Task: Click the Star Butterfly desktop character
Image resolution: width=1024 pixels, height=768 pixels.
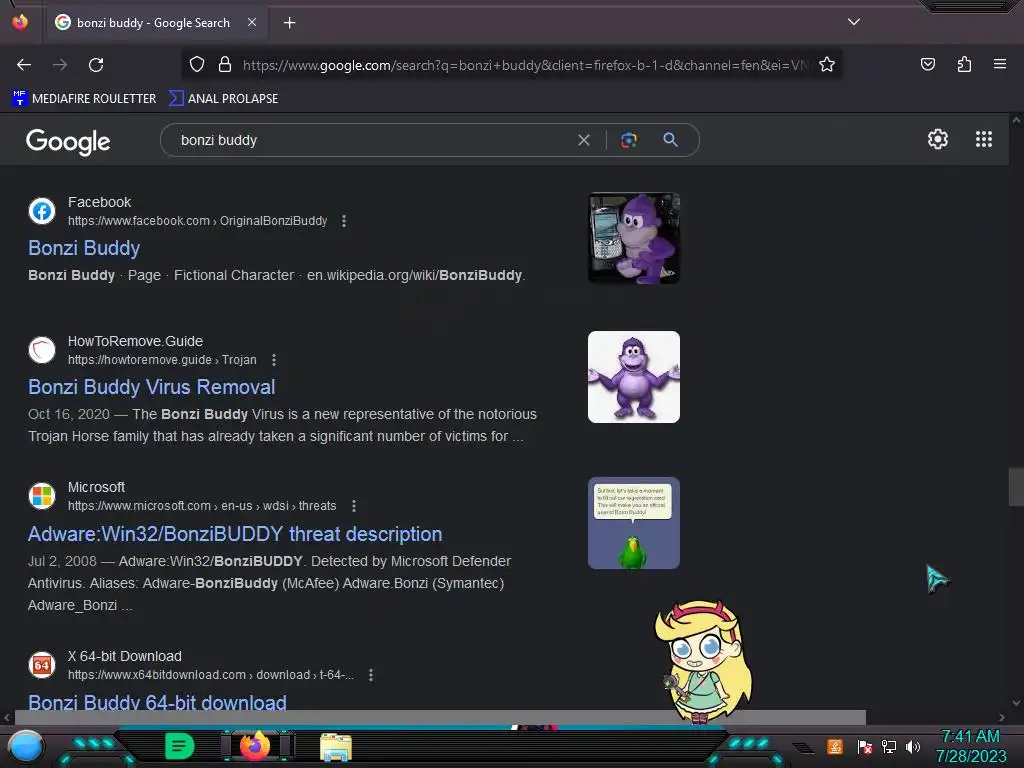Action: pos(703,662)
